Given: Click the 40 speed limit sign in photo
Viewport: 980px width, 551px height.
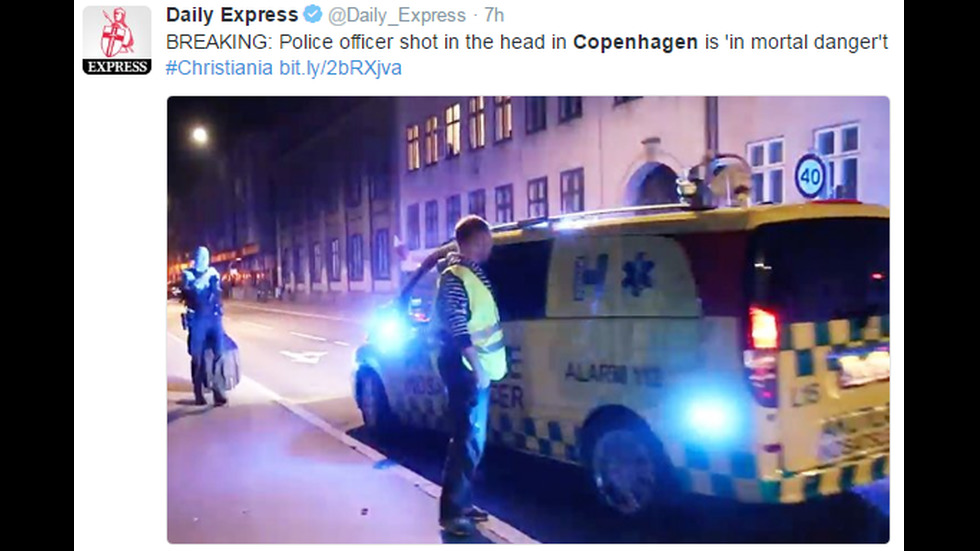Looking at the screenshot, I should (x=810, y=176).
